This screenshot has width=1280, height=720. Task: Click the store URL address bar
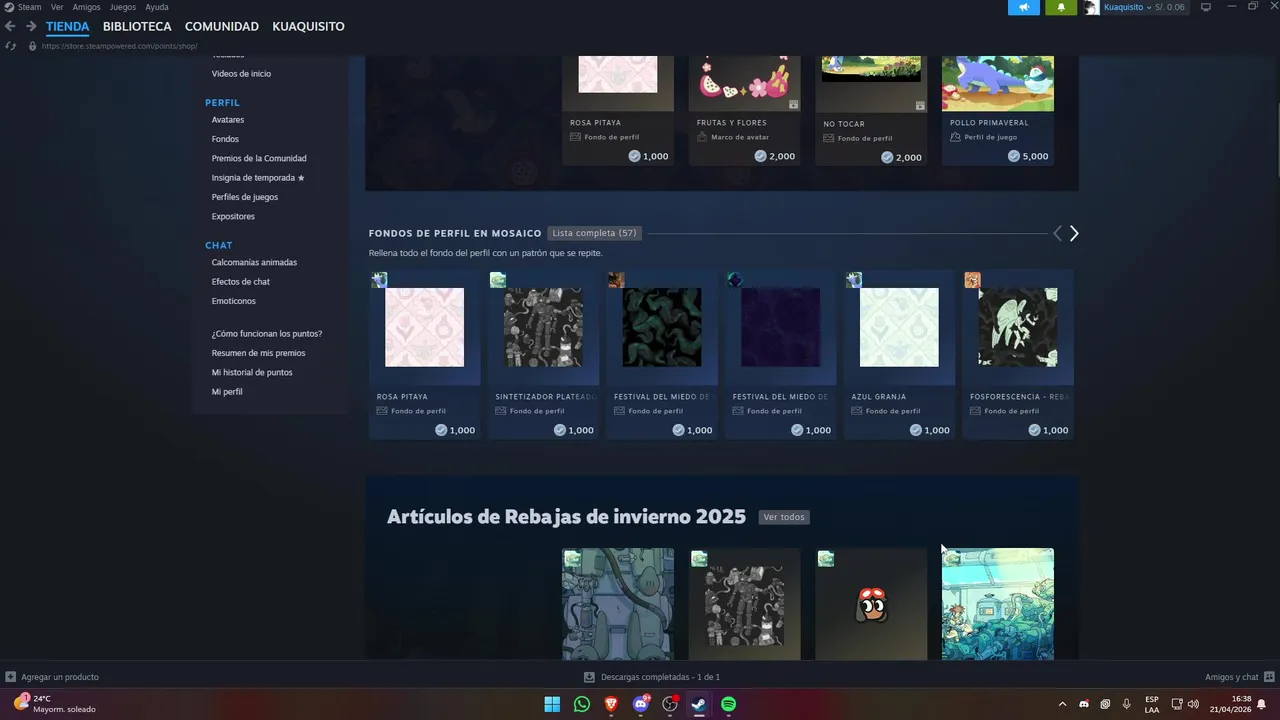(120, 46)
